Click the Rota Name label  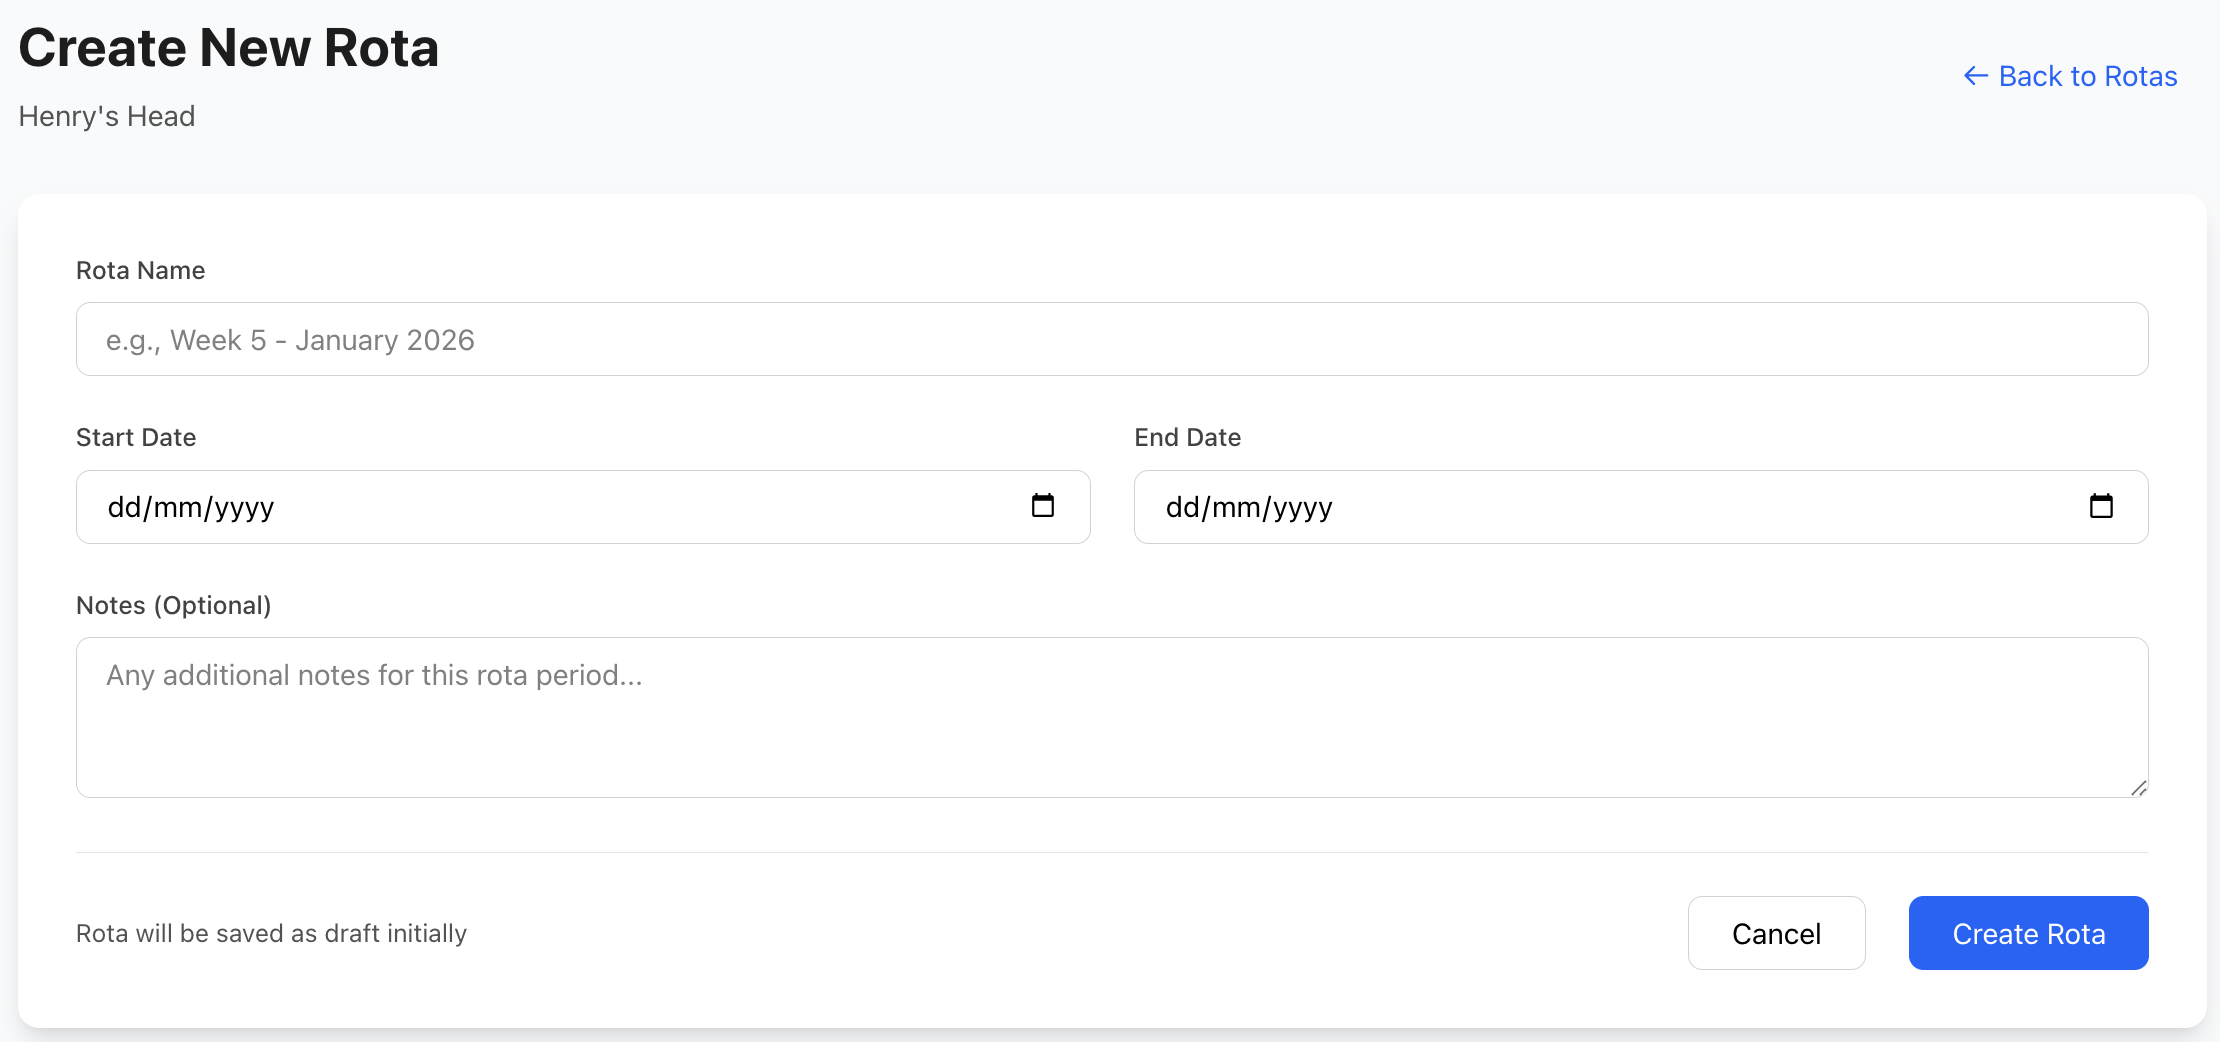[140, 270]
